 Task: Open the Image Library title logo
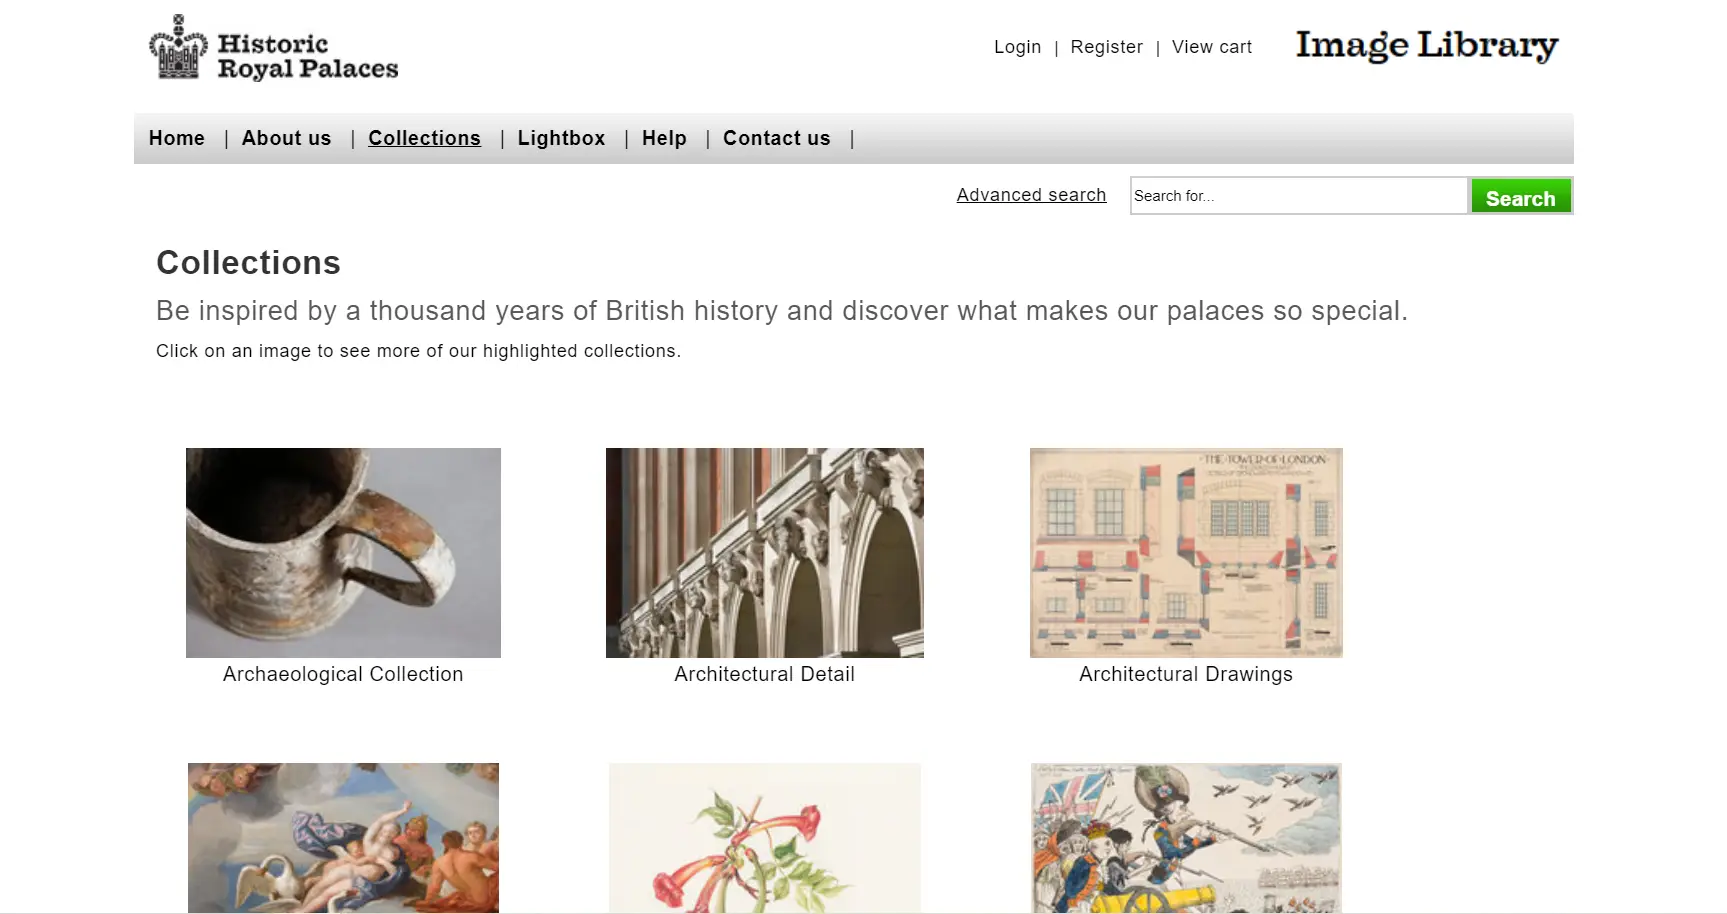pos(1427,46)
